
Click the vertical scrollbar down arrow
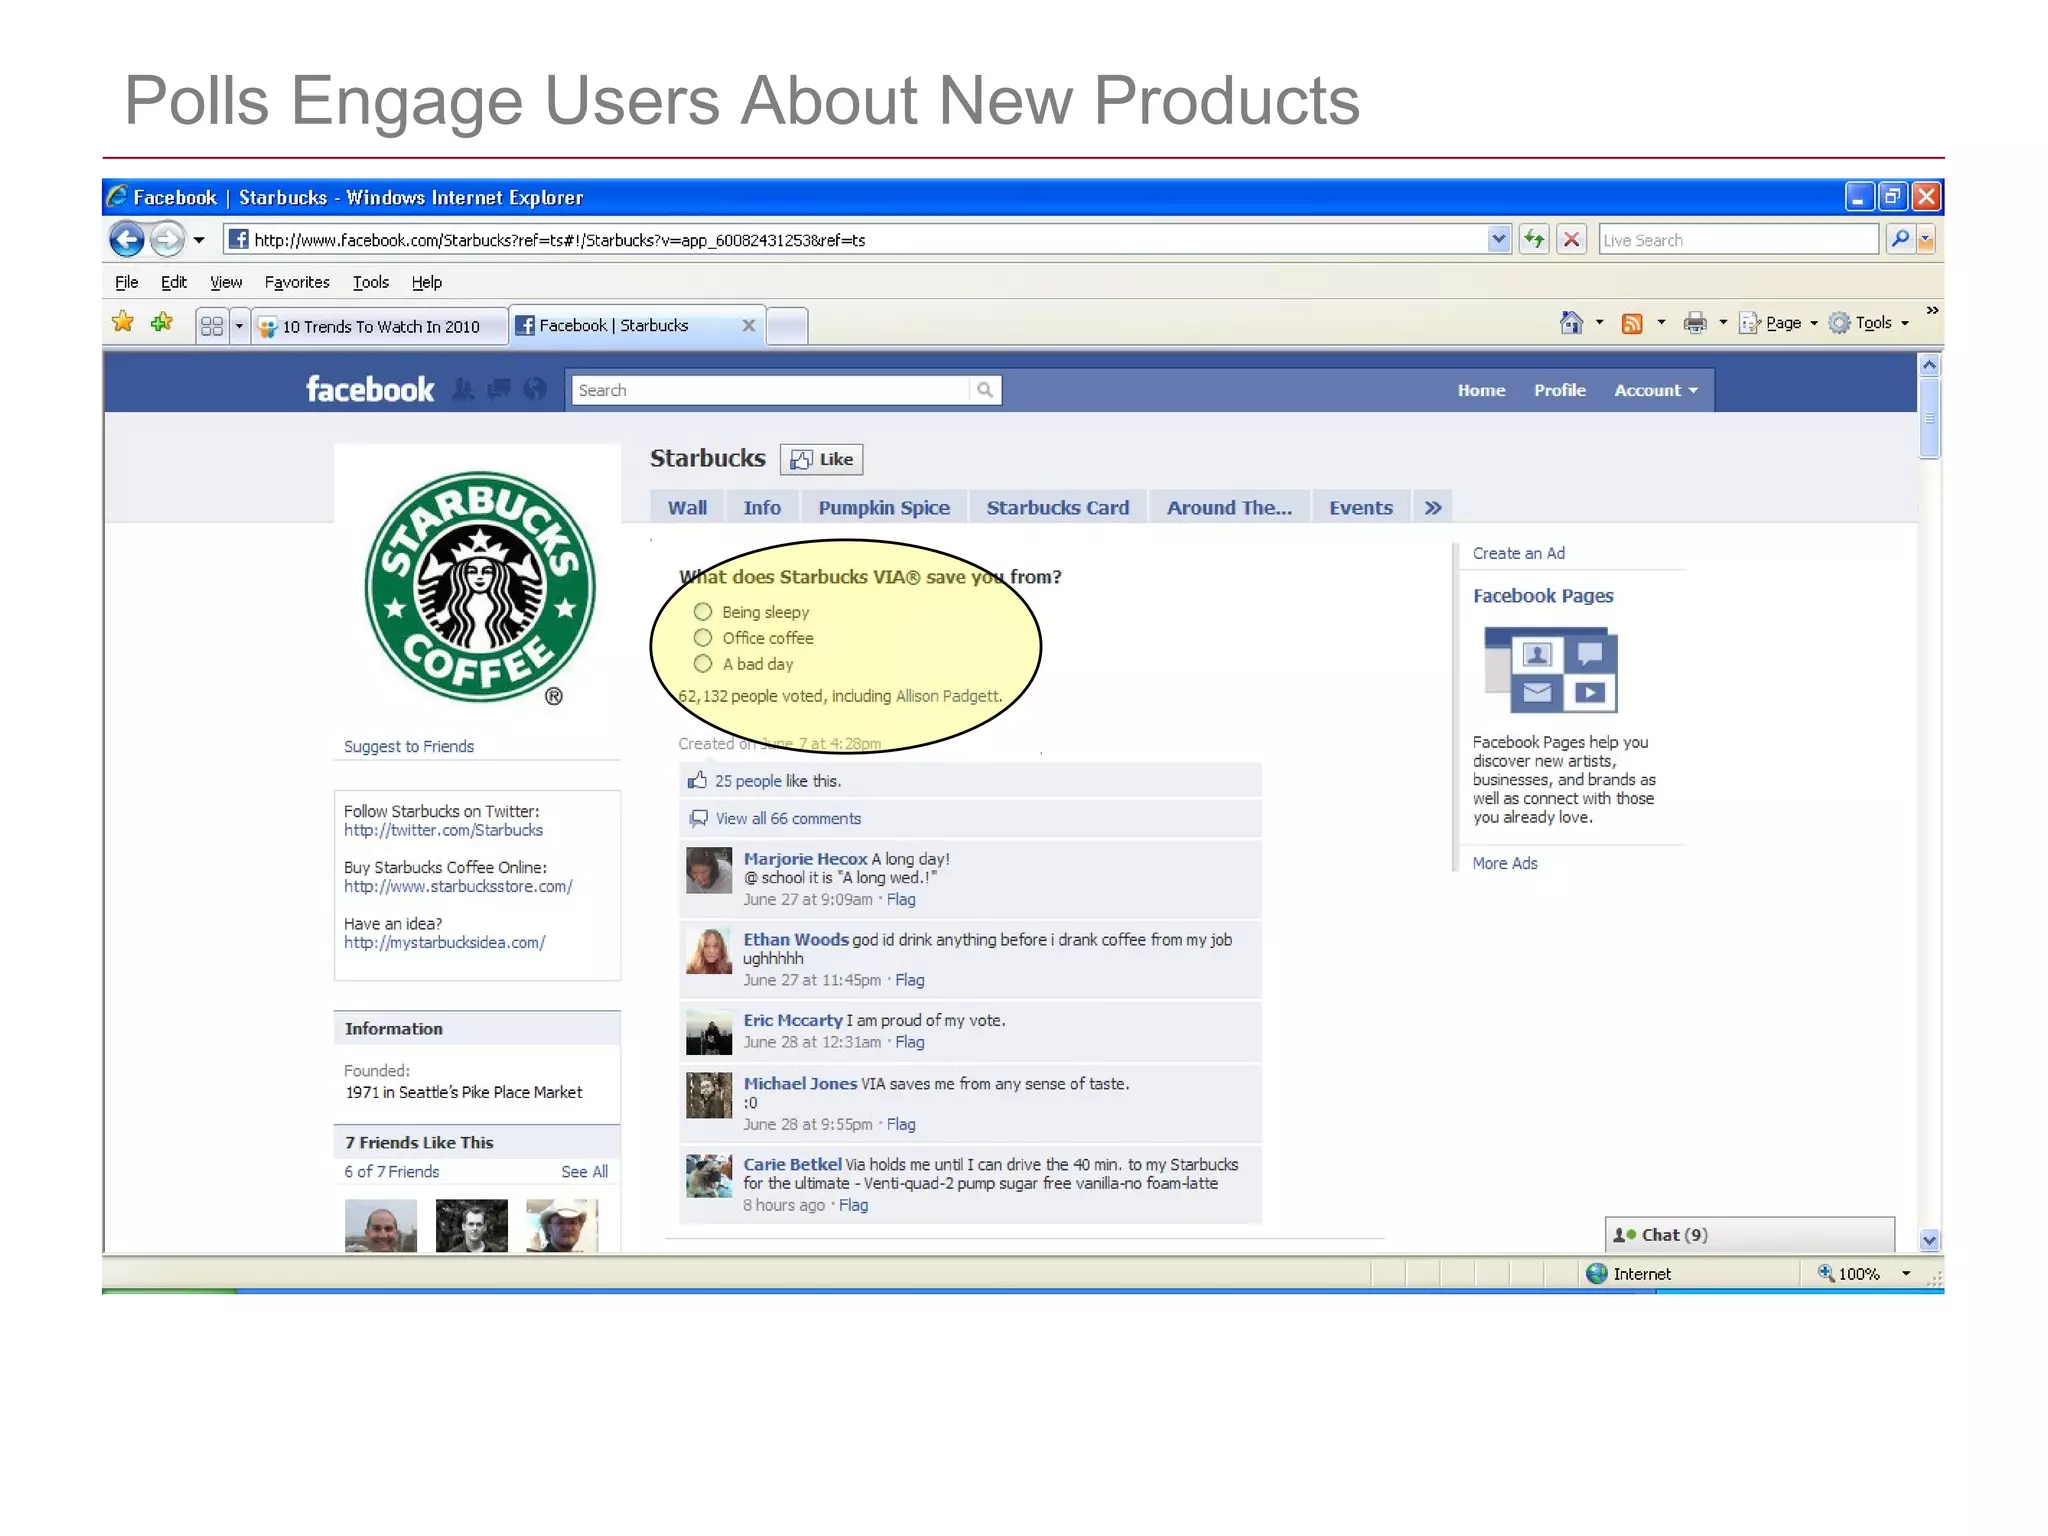tap(1930, 1240)
